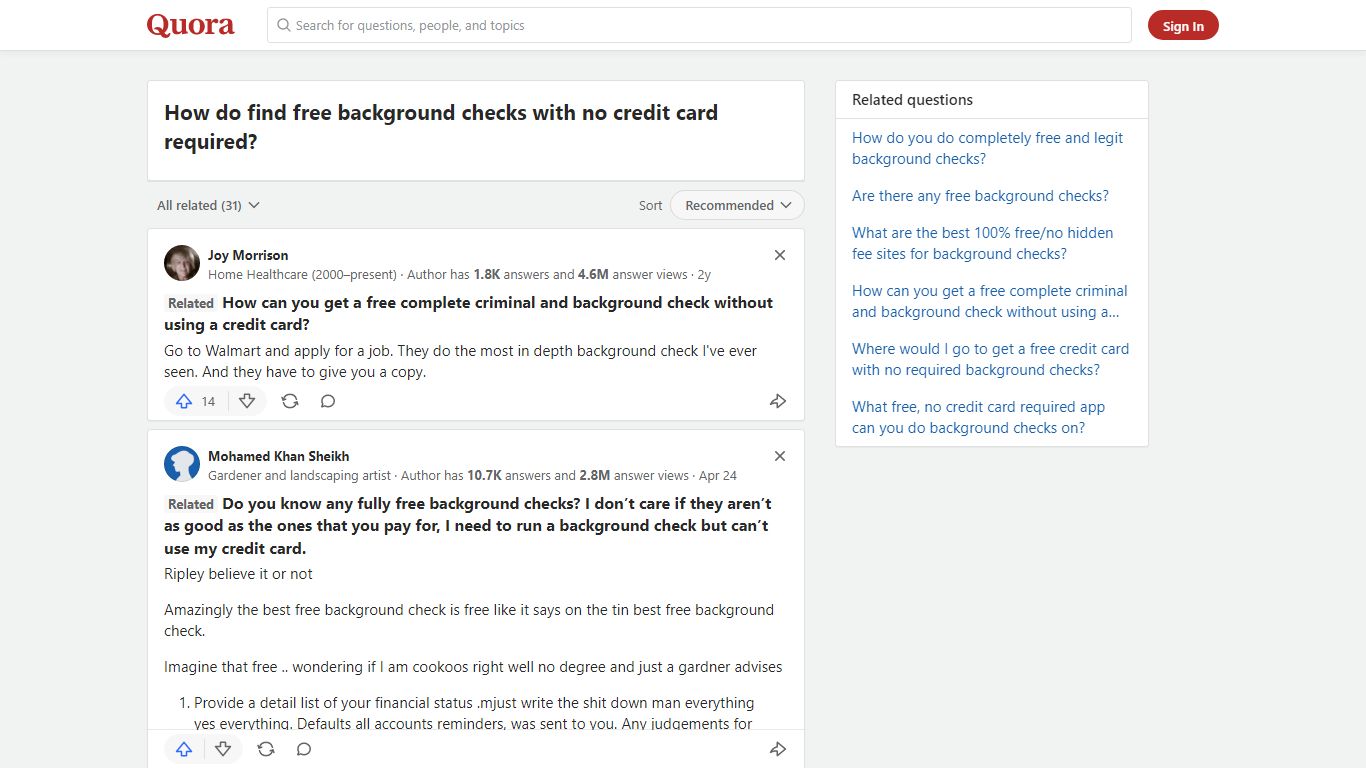This screenshot has width=1366, height=768.
Task: Downvote Joy Morrison's answer
Action: tap(247, 401)
